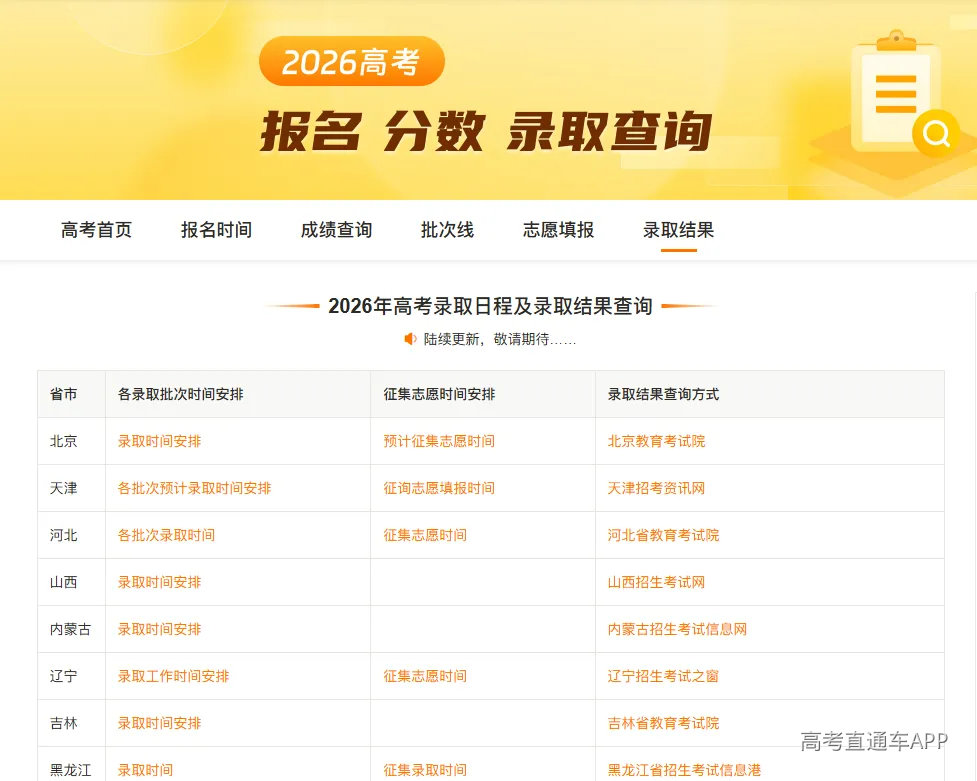977x781 pixels.
Task: Click the orange speaker notice icon
Action: [x=410, y=339]
